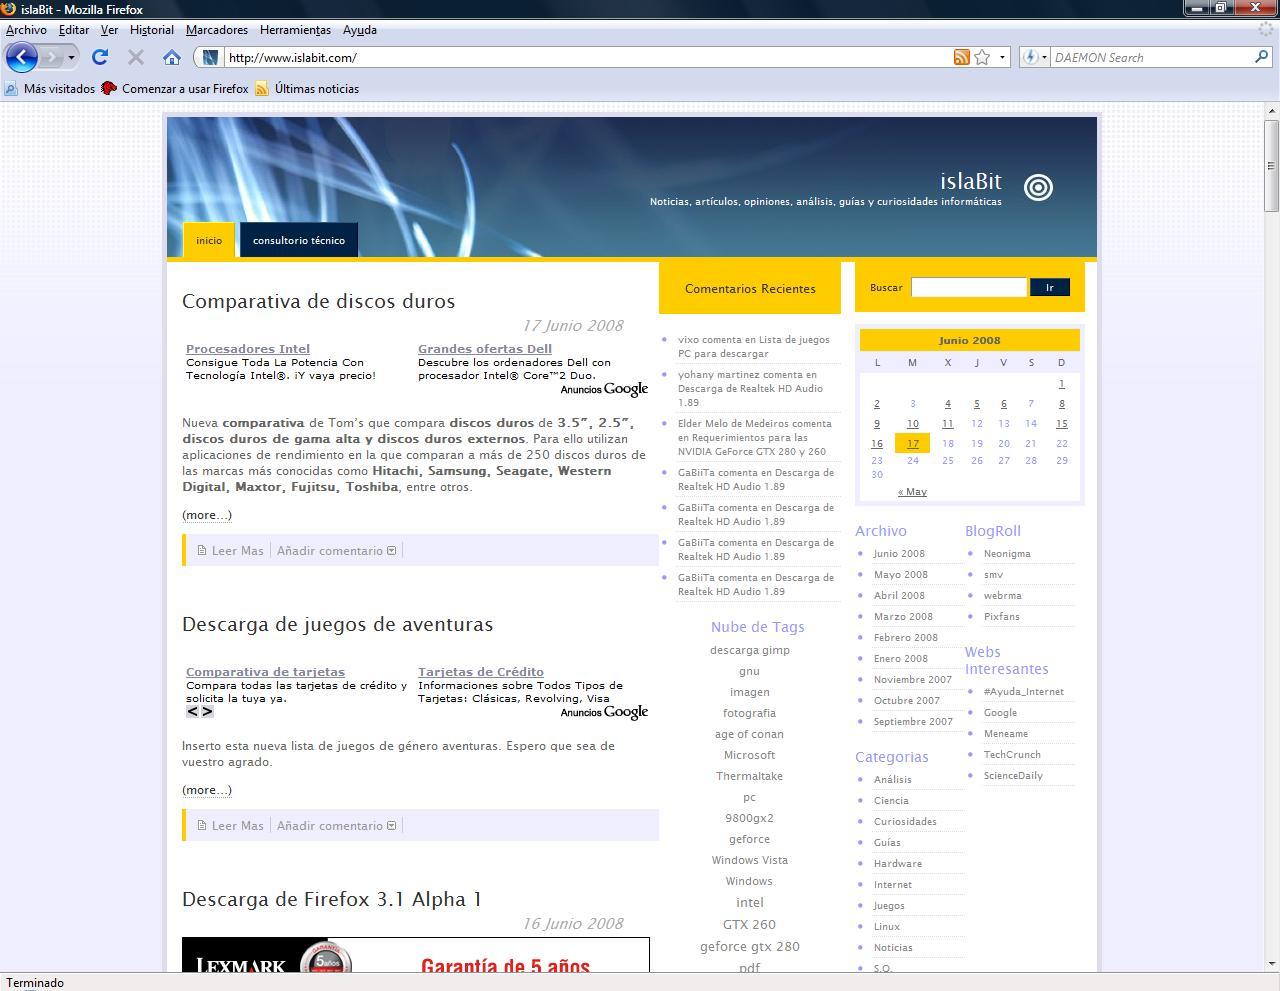This screenshot has height=991, width=1280.
Task: Click the Firefox back arrow button
Action: (22, 57)
